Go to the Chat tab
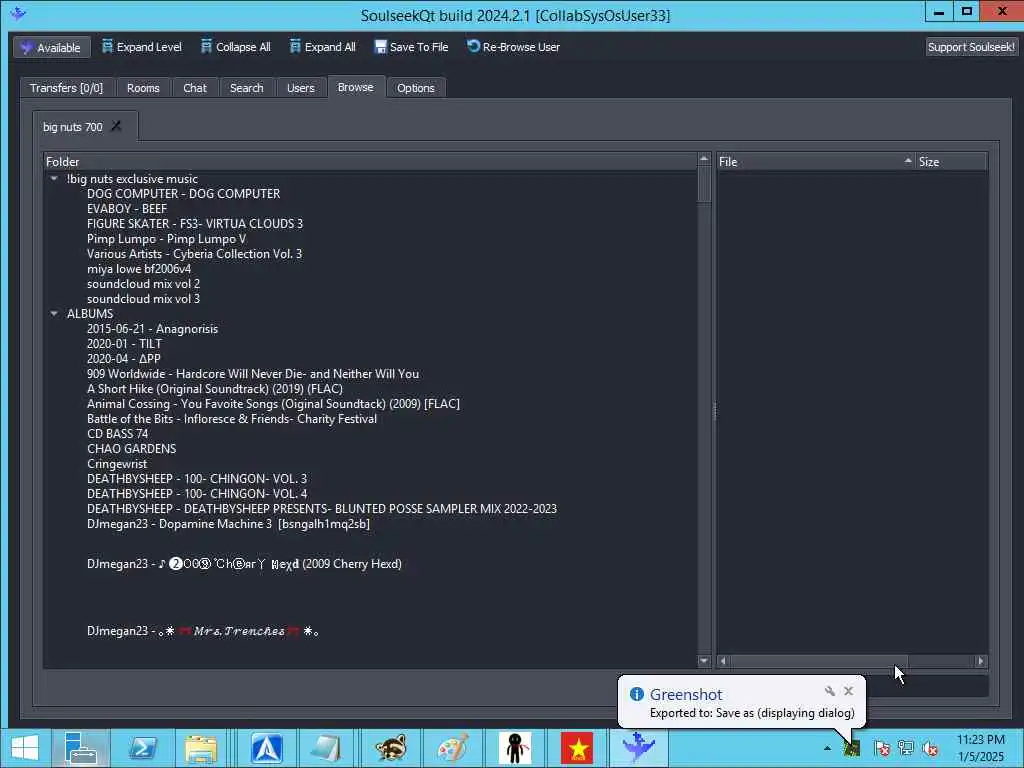Image resolution: width=1024 pixels, height=768 pixels. tap(195, 88)
